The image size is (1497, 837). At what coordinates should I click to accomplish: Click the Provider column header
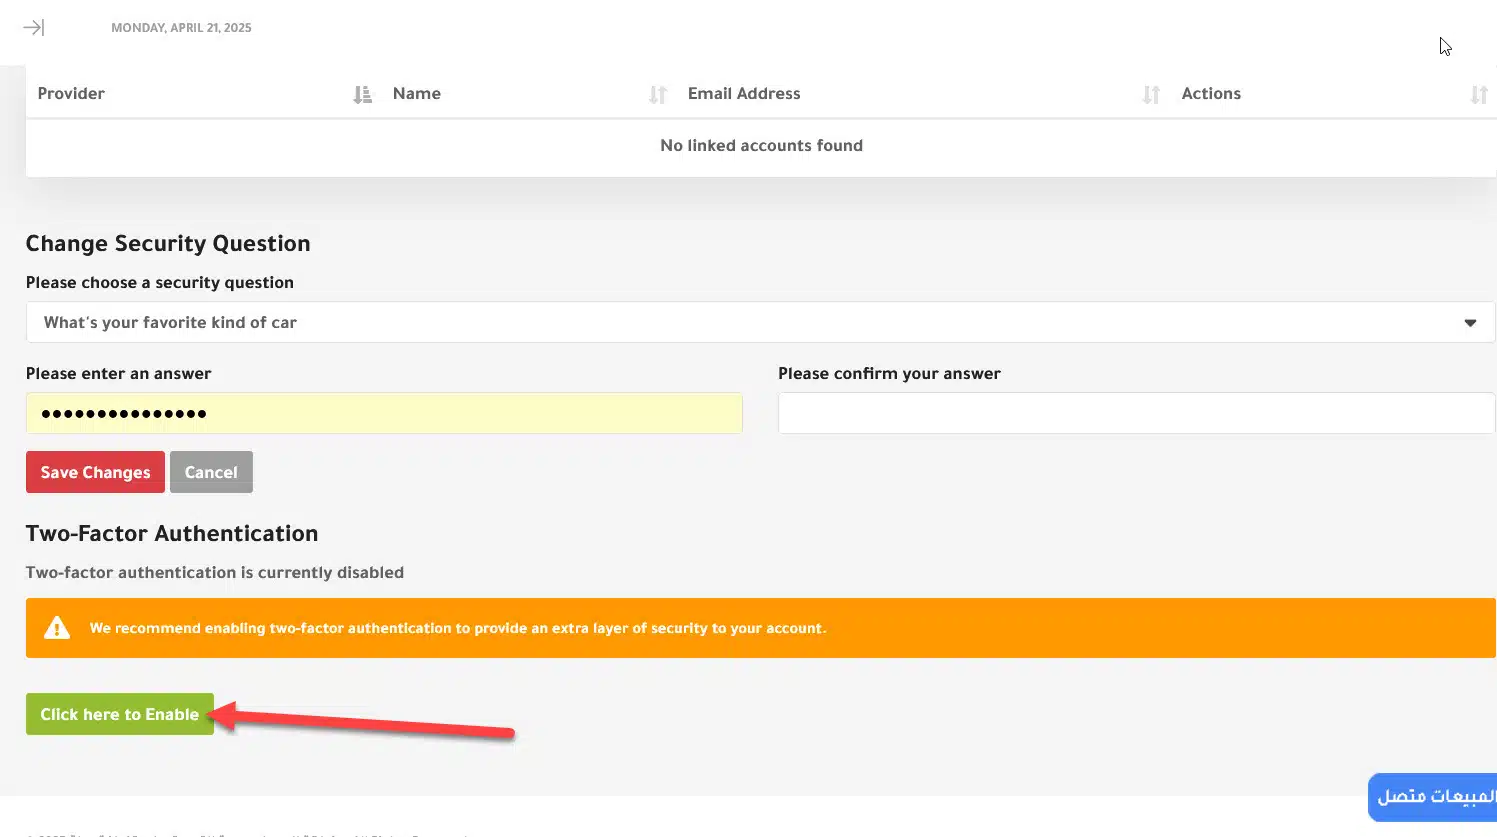click(x=71, y=93)
